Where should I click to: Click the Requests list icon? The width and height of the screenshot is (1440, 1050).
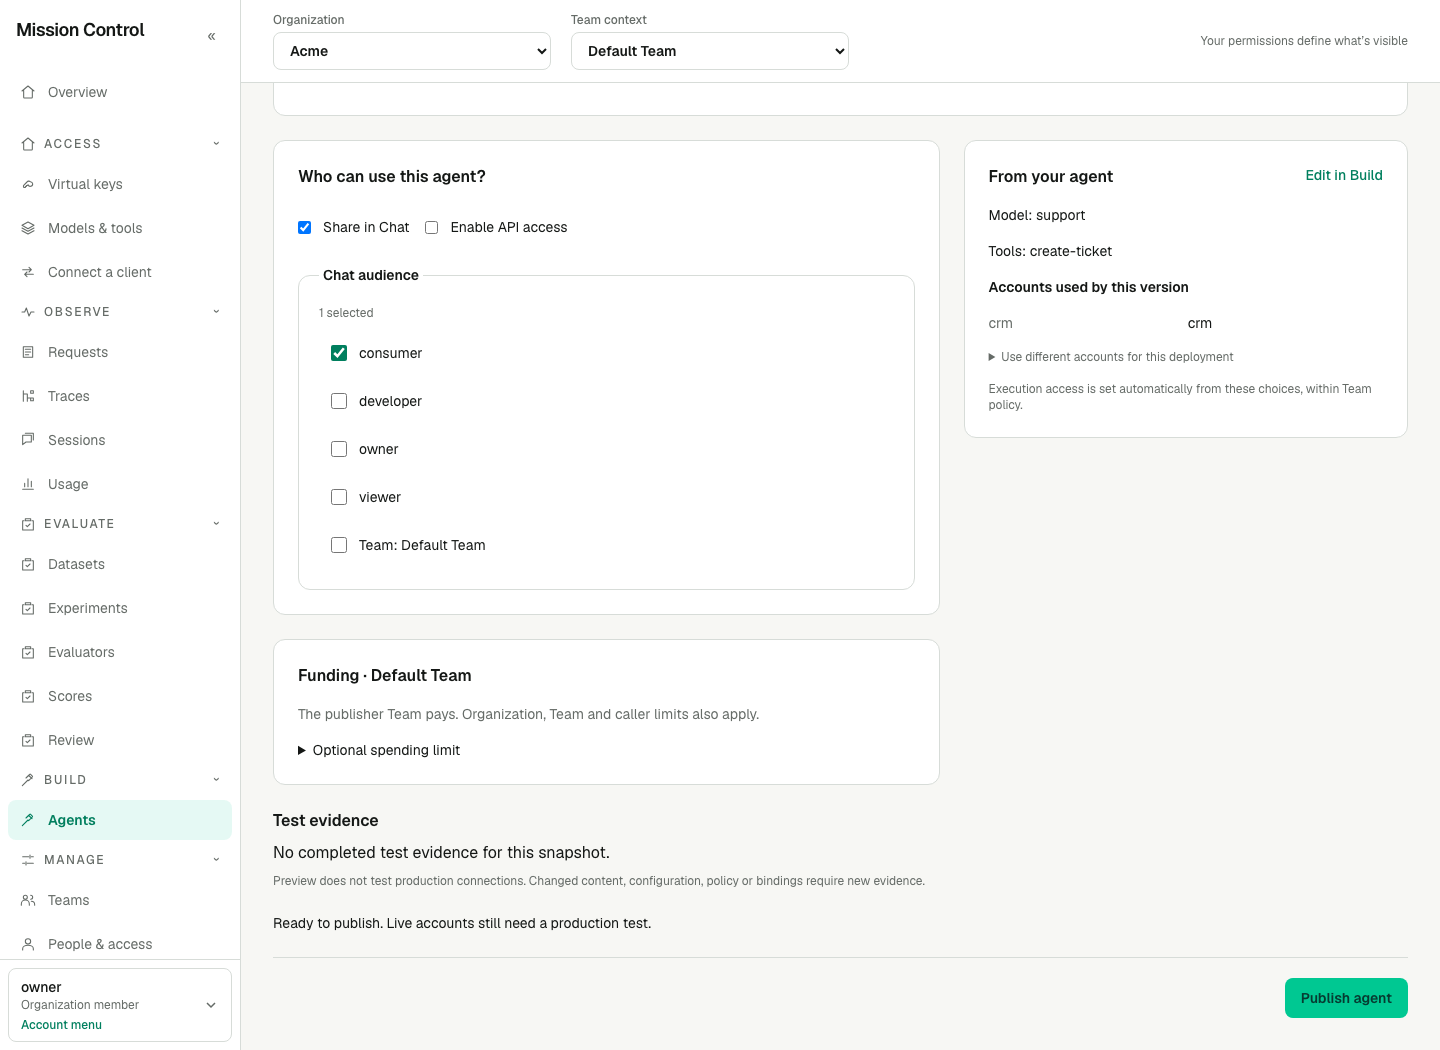(28, 352)
